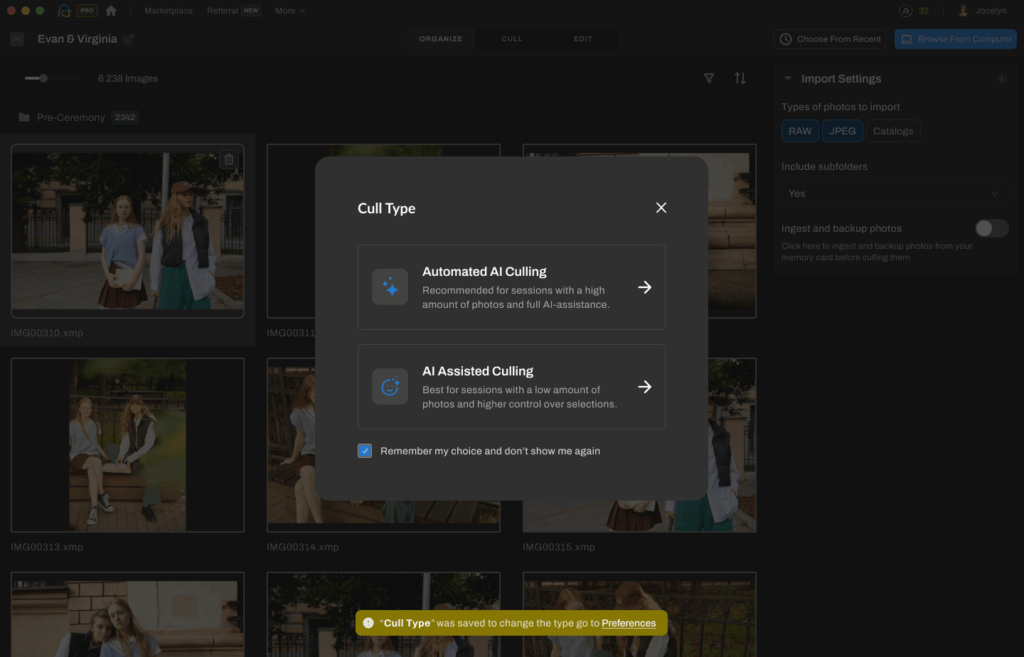Viewport: 1024px width, 657px height.
Task: Open the Marketplace menu item
Action: pos(168,10)
